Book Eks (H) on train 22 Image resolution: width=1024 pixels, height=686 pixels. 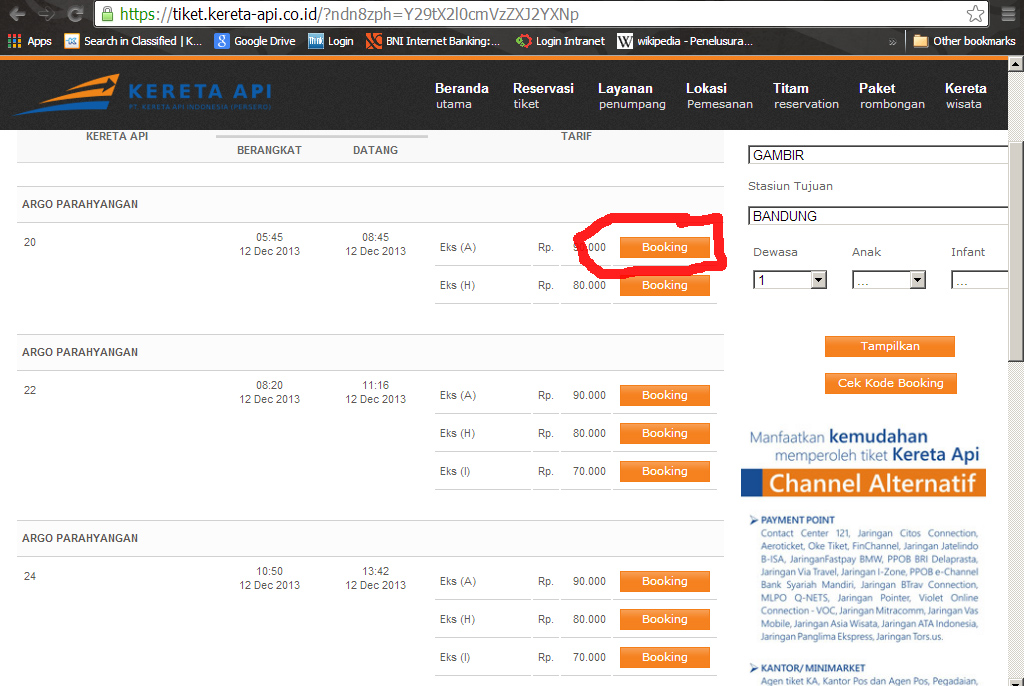click(664, 433)
